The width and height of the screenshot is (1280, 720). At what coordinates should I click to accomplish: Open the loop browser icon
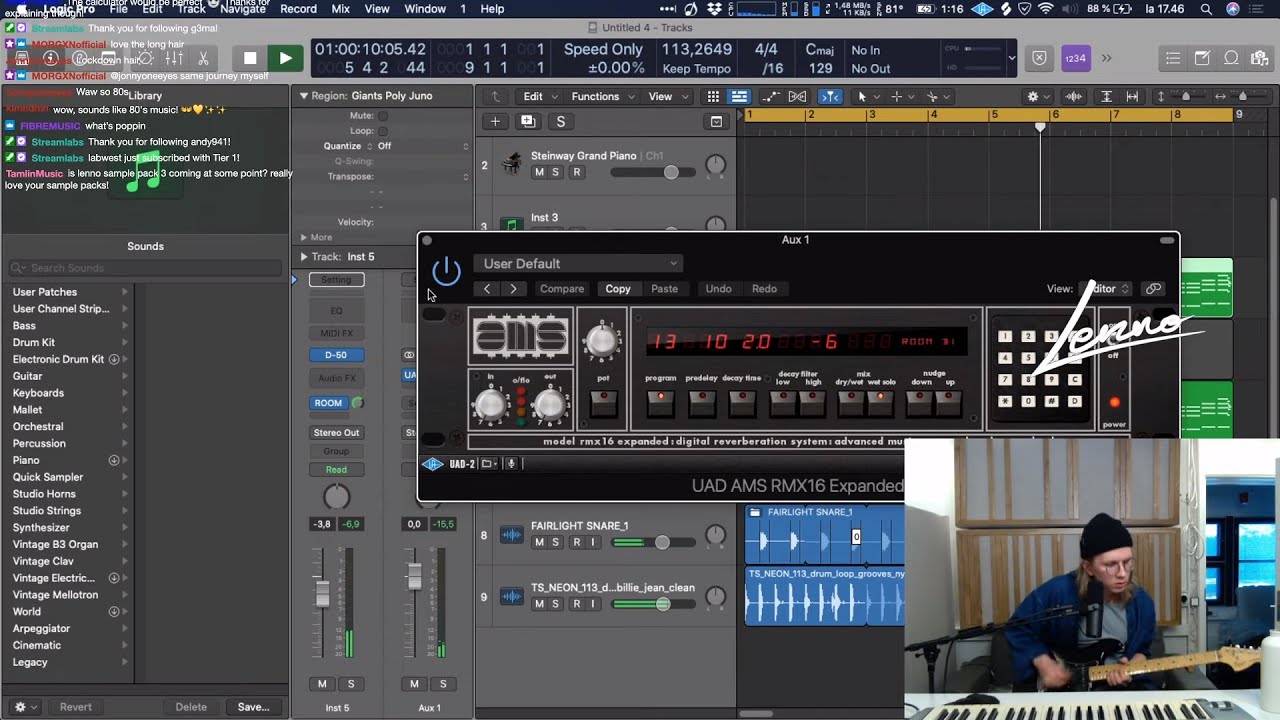[x=1232, y=58]
